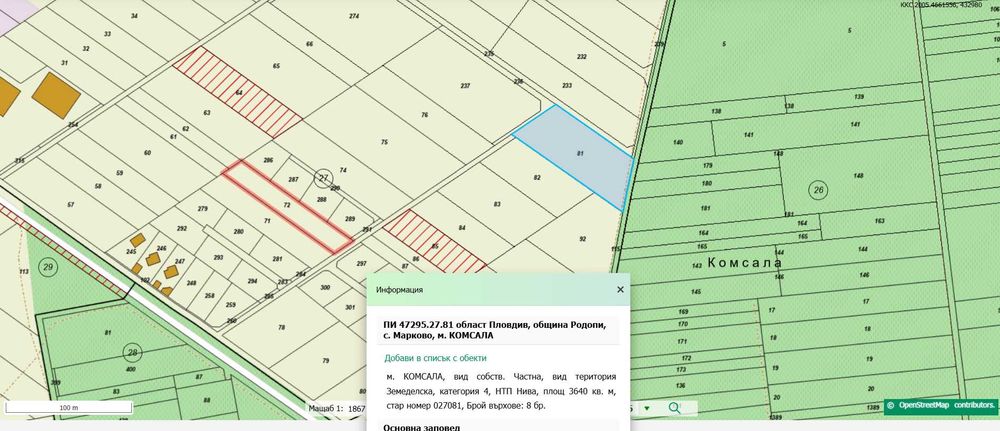
Task: Select green parcel 140
Action: coord(678,142)
